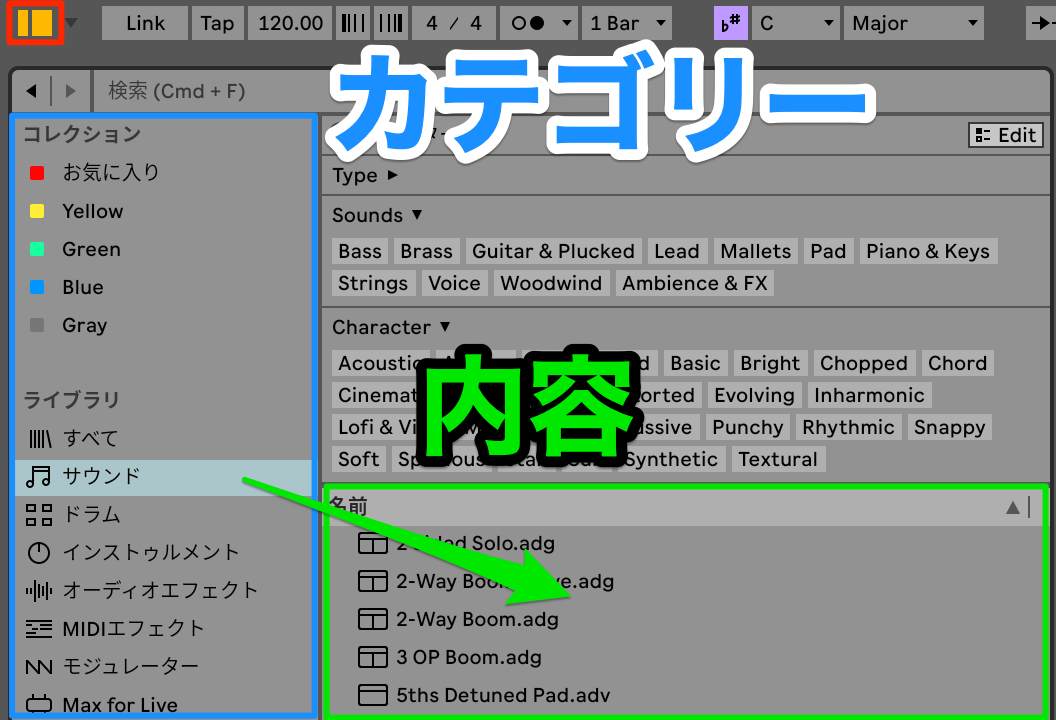The width and height of the screenshot is (1056, 720).
Task: Select the Snappy character tag
Action: pyautogui.click(x=950, y=427)
